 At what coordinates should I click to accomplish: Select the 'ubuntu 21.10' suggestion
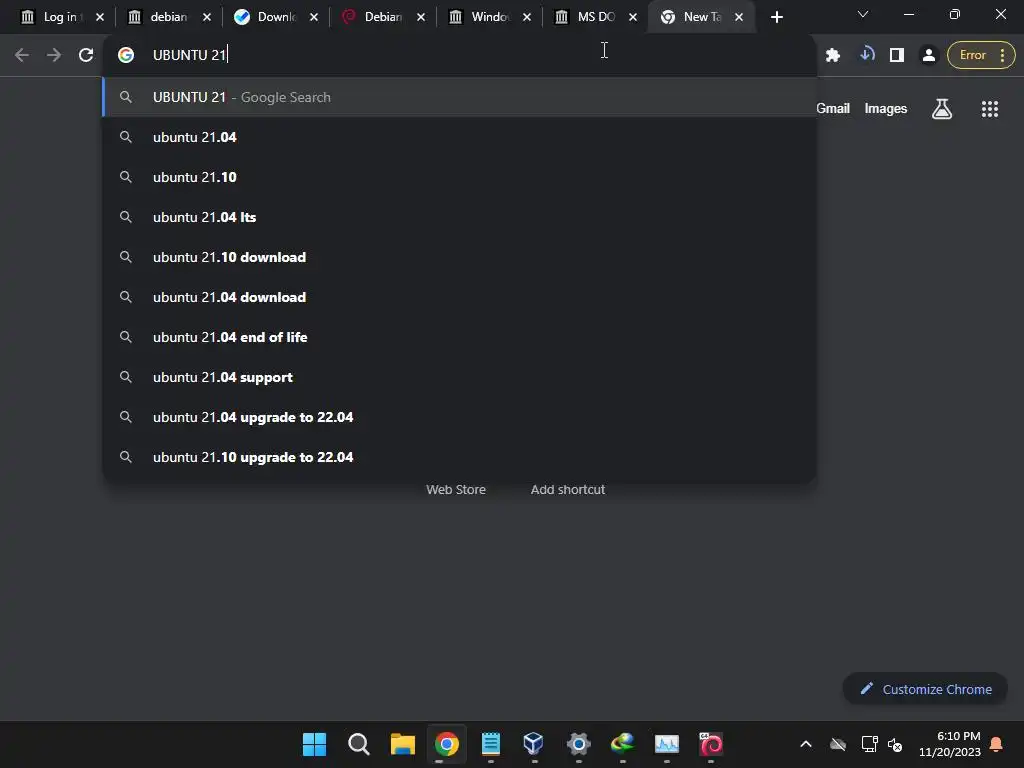[460, 177]
